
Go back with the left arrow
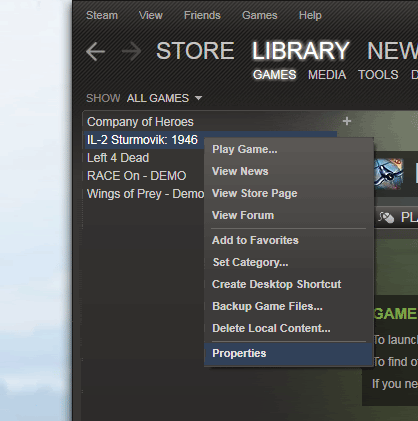click(96, 51)
